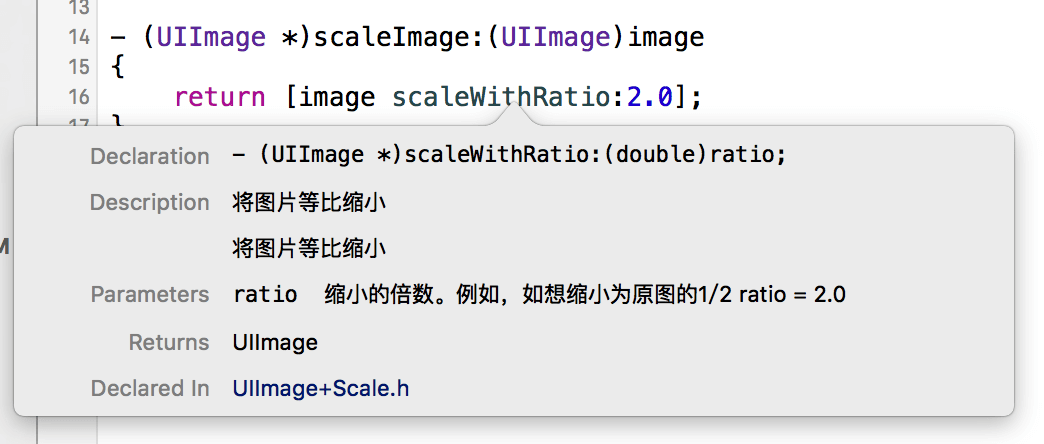Open the UIImage+Scale.h declared-in link
This screenshot has height=444, width=1044.
tap(321, 388)
